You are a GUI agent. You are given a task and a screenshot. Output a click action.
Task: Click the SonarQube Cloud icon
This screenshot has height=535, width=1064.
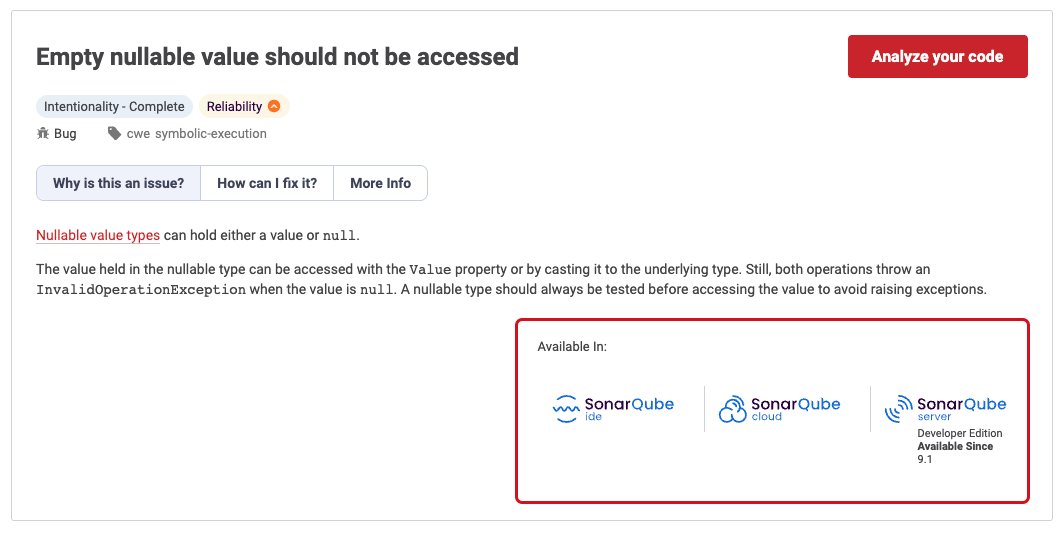[732, 408]
